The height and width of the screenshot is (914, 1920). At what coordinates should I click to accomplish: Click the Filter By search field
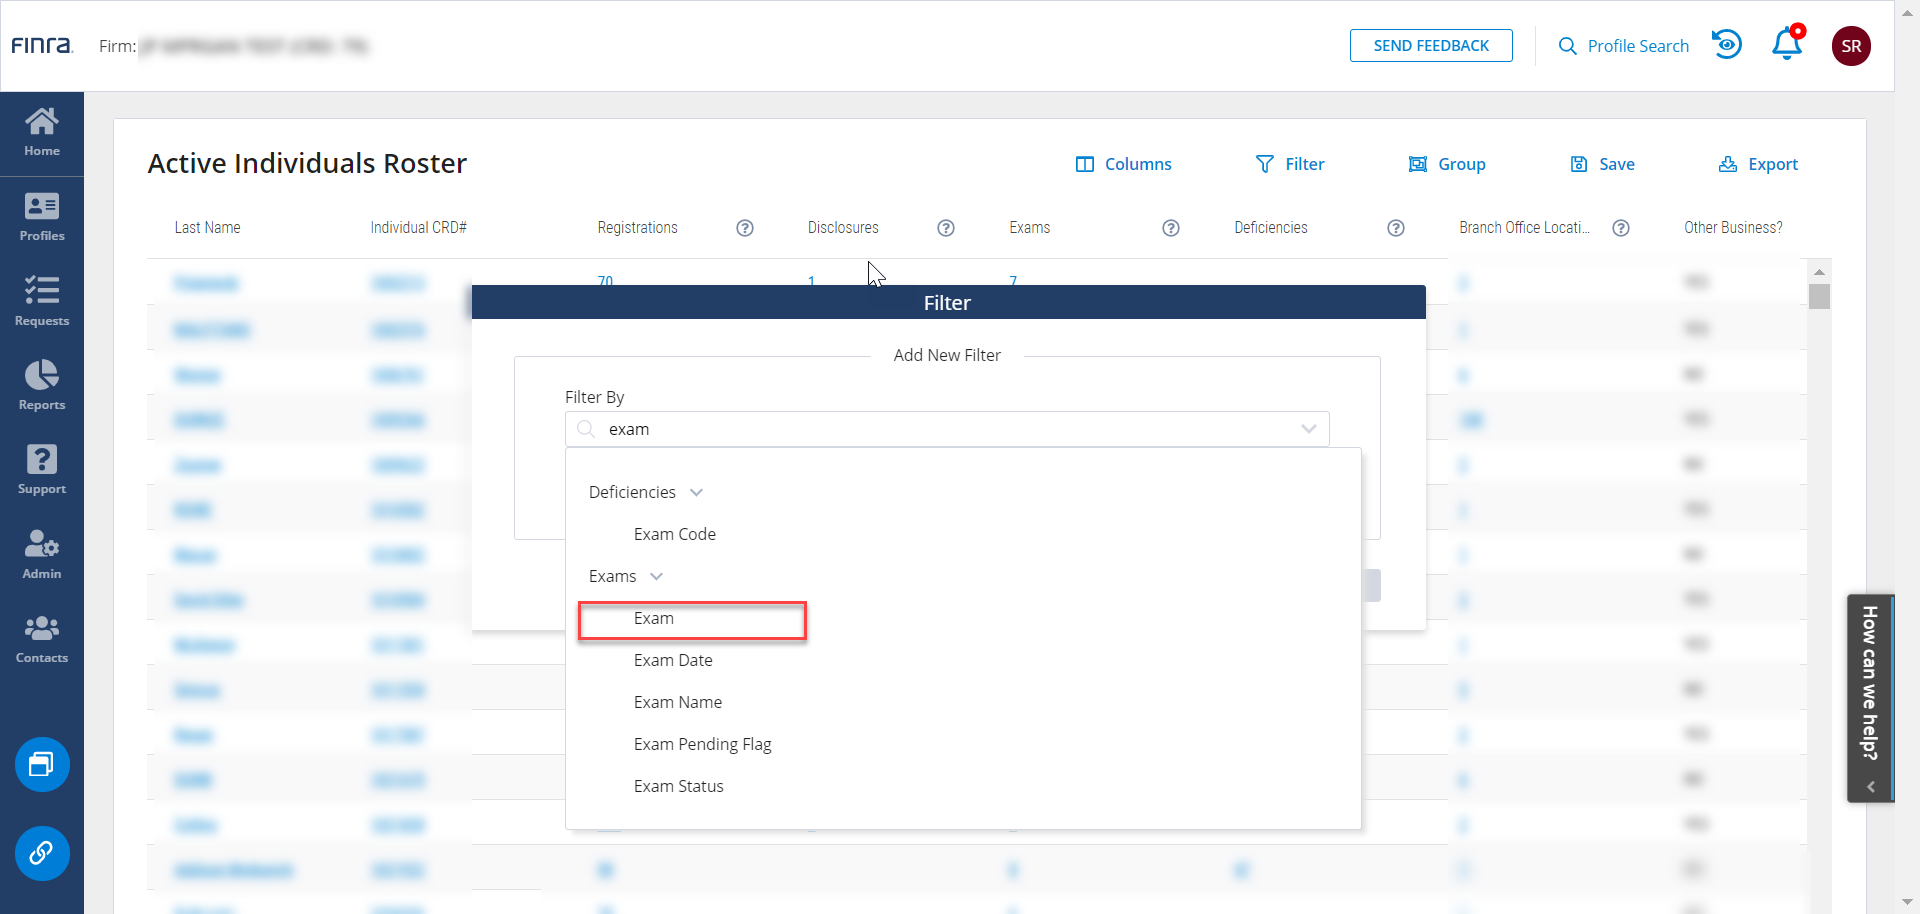940,429
